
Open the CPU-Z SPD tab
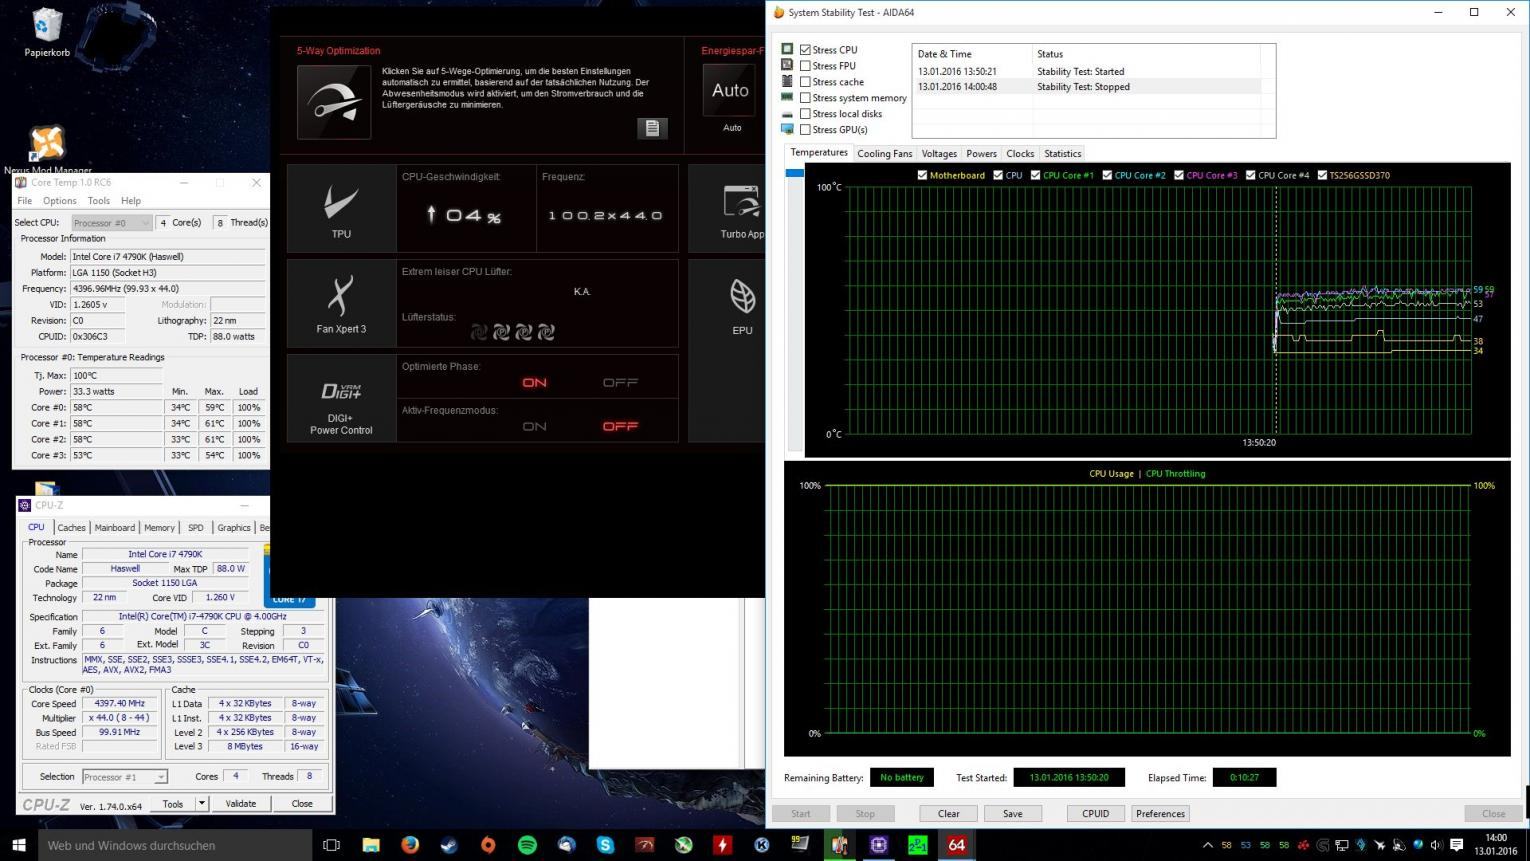(x=196, y=528)
